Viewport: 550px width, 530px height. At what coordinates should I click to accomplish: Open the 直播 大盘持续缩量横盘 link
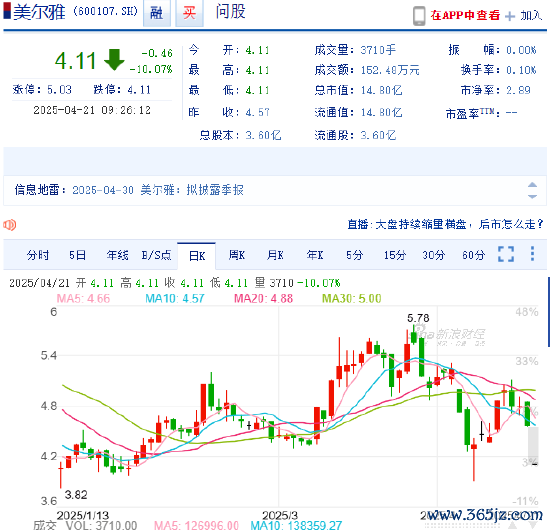click(445, 224)
